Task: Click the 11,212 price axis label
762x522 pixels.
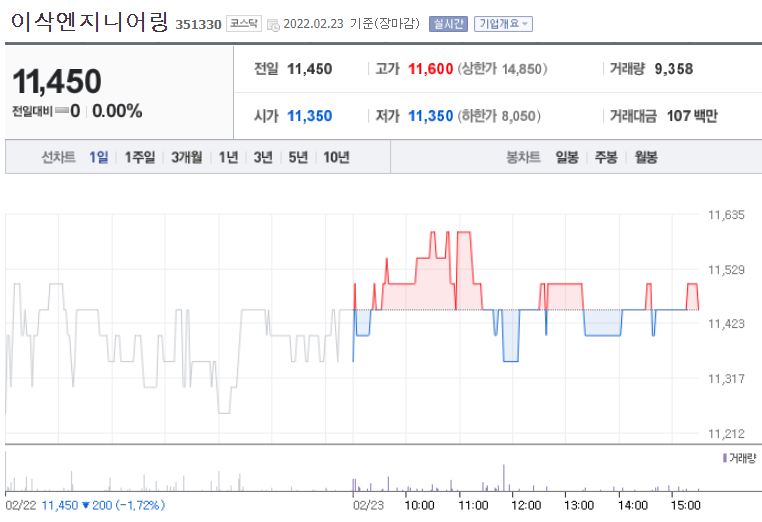Action: pos(726,434)
